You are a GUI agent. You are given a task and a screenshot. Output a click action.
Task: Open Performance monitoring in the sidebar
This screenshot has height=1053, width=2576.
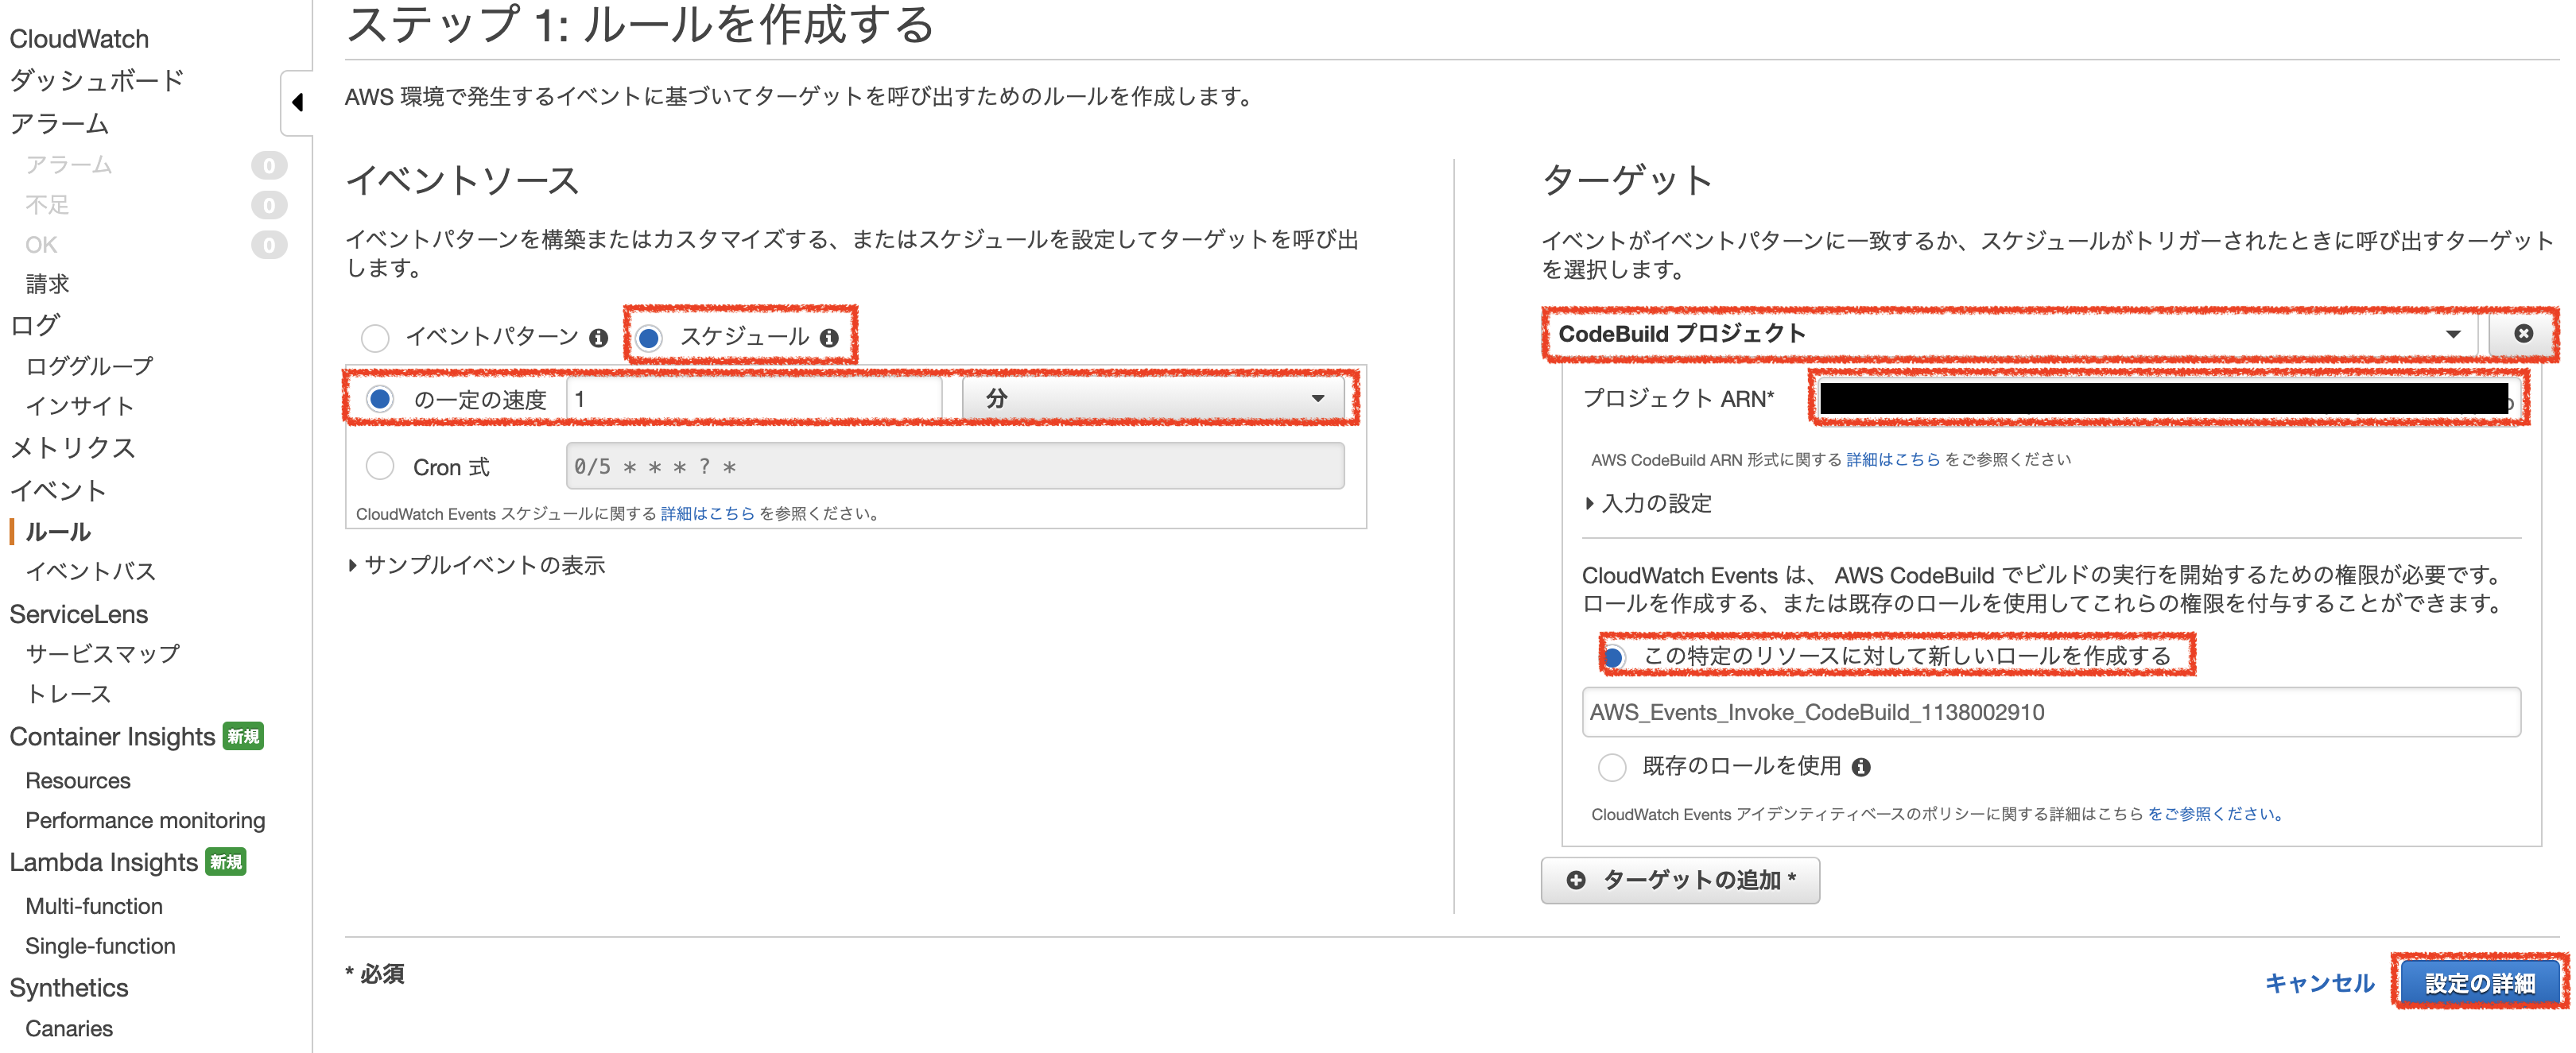pos(145,820)
